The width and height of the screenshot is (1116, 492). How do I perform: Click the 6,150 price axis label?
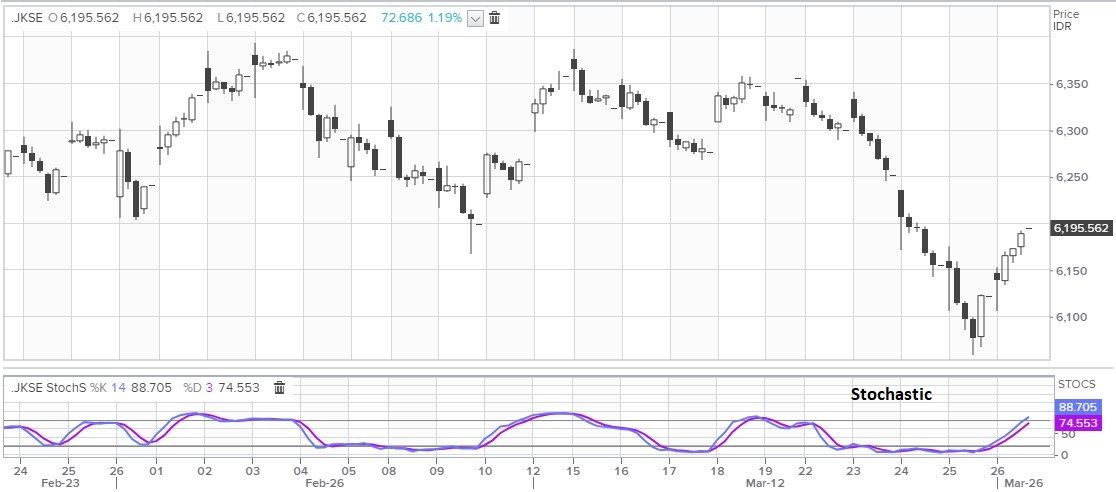[x=1070, y=271]
